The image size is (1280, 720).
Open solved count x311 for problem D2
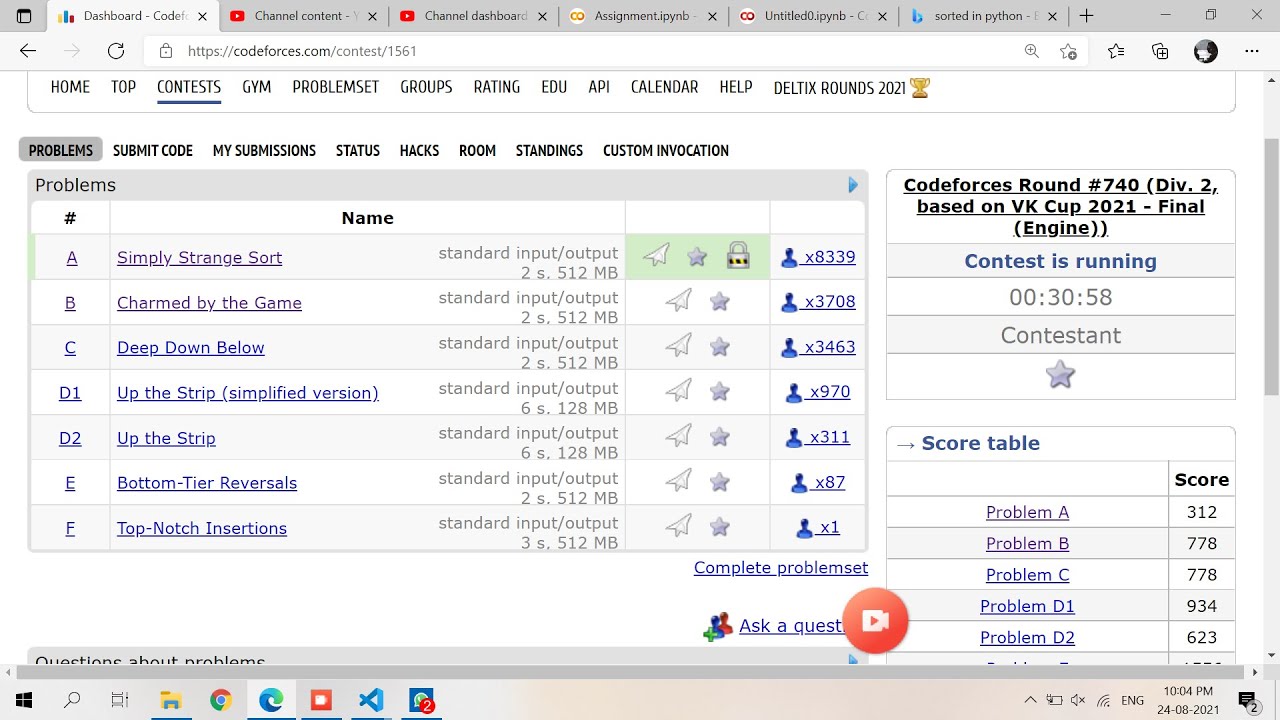[818, 437]
